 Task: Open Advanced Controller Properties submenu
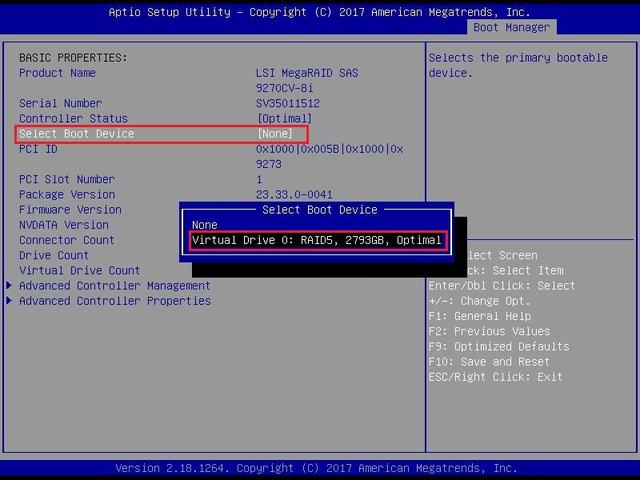pos(114,301)
